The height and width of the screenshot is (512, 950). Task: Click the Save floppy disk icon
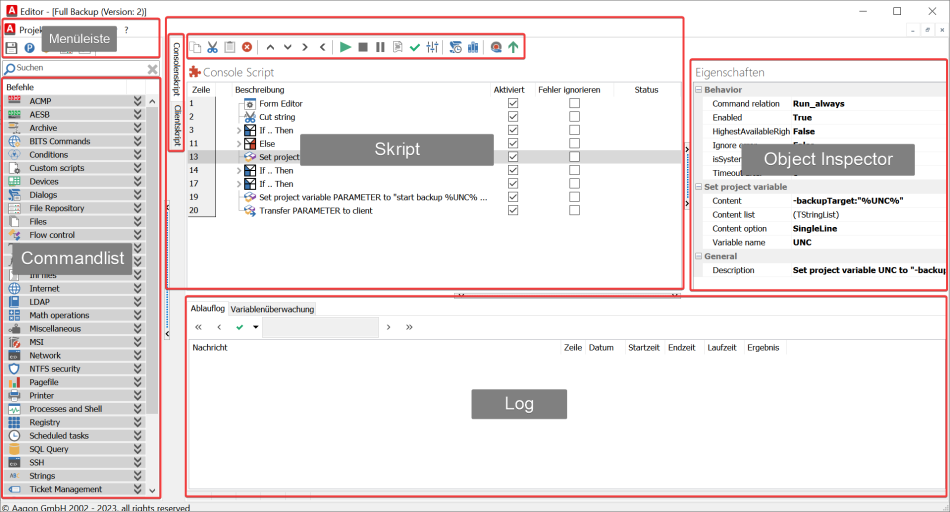pyautogui.click(x=11, y=48)
